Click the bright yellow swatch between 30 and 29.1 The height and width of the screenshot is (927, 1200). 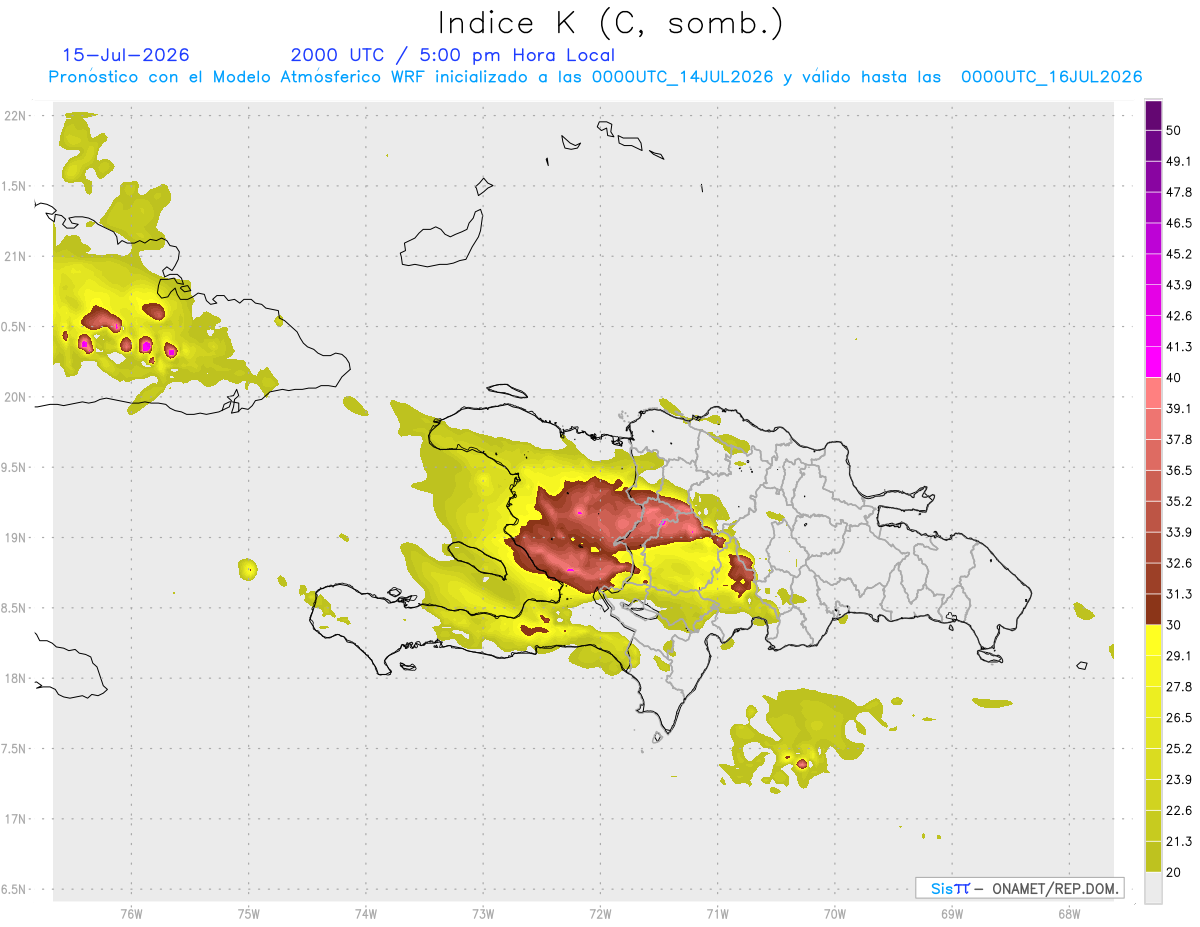point(1153,641)
